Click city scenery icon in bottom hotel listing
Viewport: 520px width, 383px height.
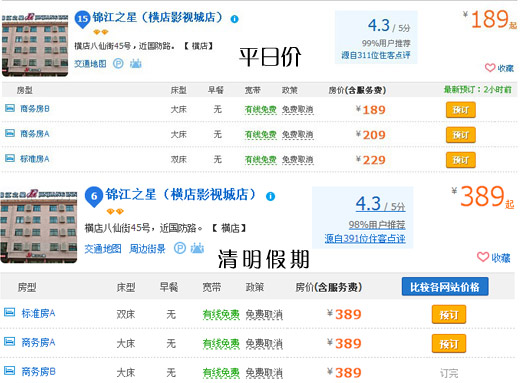coord(197,248)
